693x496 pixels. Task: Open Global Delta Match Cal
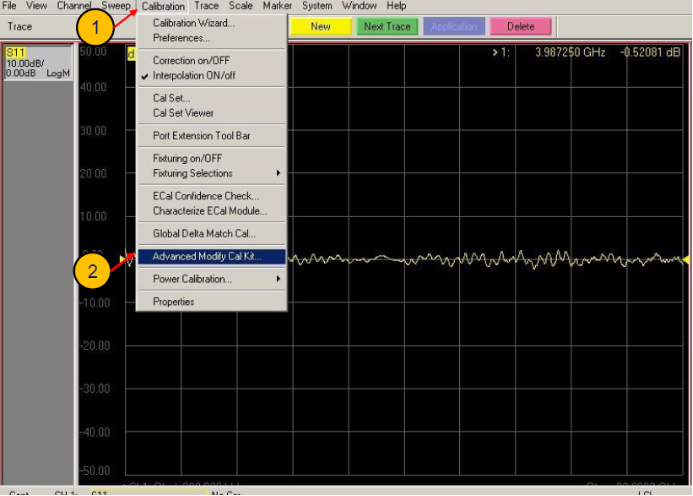(x=203, y=234)
